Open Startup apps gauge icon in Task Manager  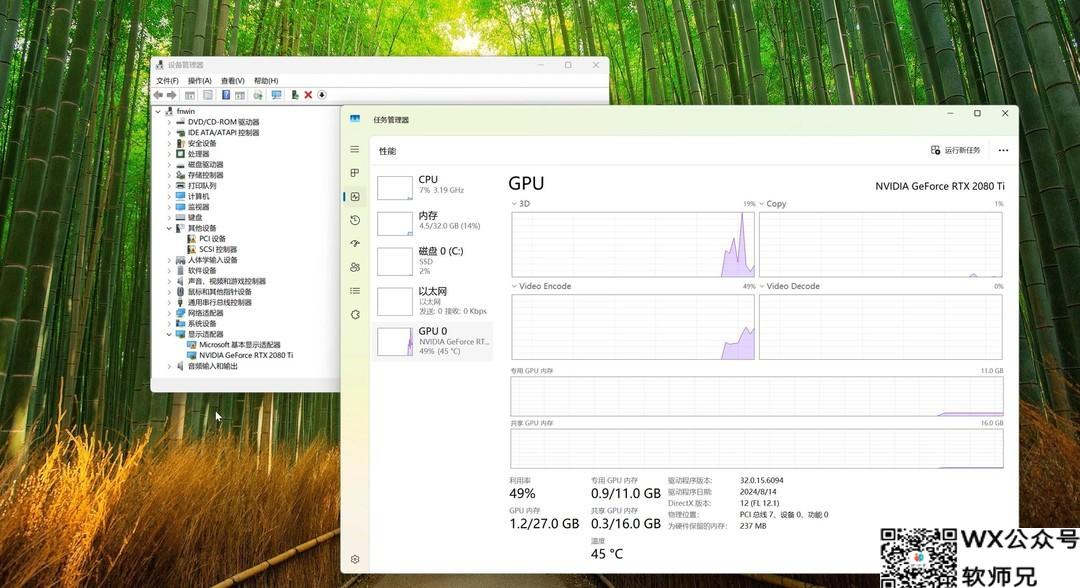click(355, 244)
